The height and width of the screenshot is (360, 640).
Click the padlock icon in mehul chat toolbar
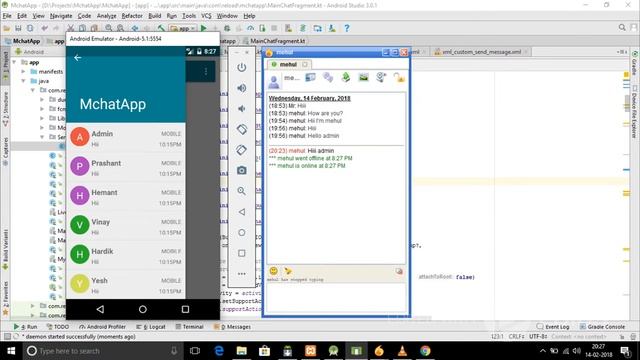pos(399,77)
